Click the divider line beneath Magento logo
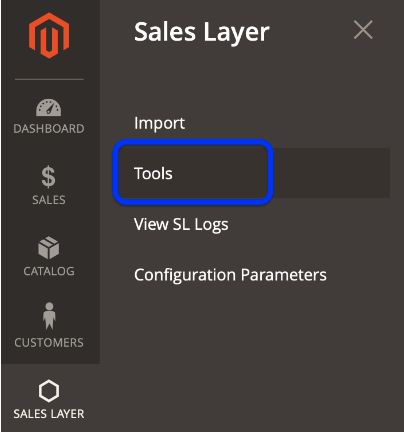 tap(49, 79)
